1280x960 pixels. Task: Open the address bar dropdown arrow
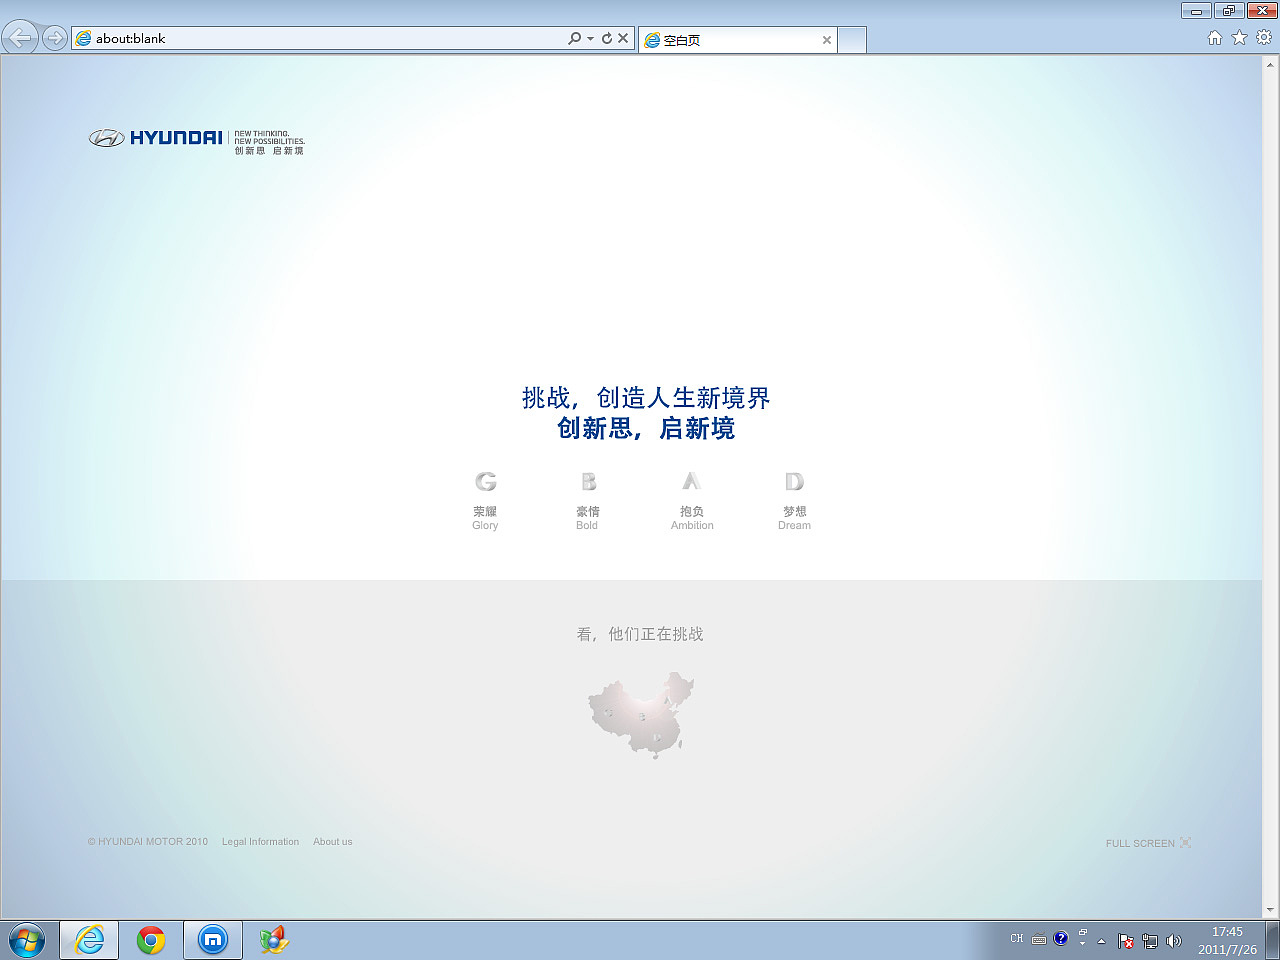tap(590, 38)
